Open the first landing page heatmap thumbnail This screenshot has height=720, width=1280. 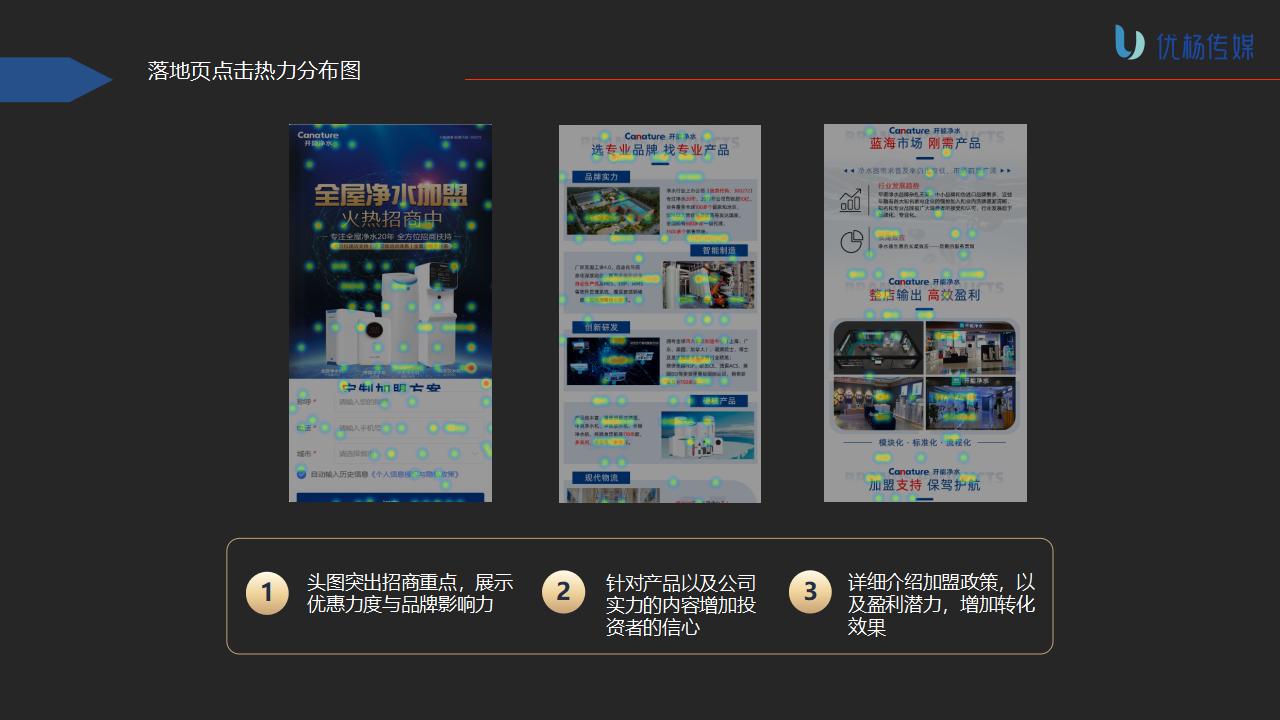tap(390, 313)
